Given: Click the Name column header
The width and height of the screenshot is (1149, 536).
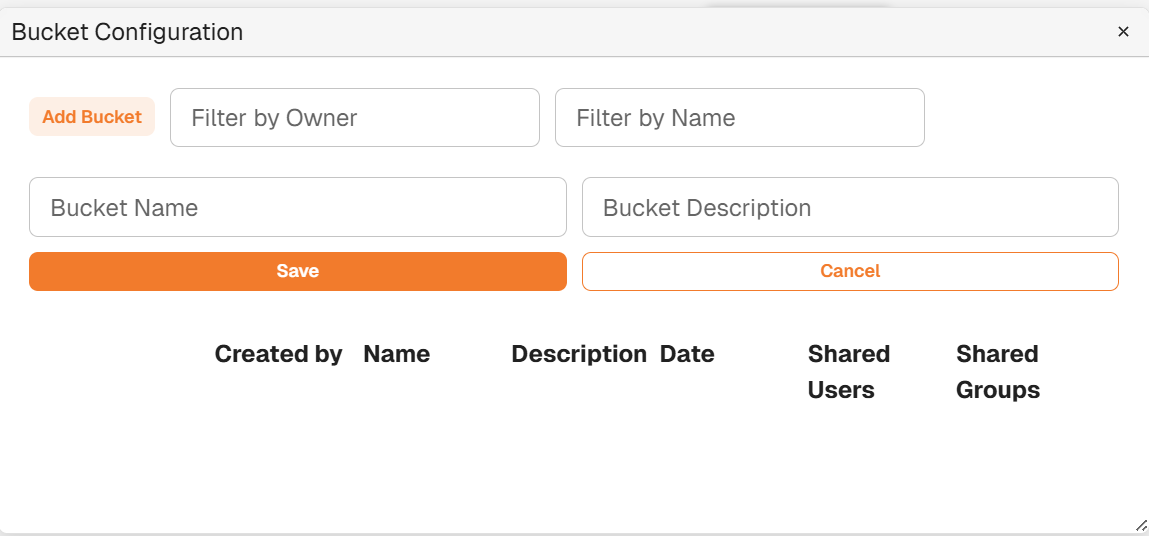Looking at the screenshot, I should pyautogui.click(x=396, y=354).
